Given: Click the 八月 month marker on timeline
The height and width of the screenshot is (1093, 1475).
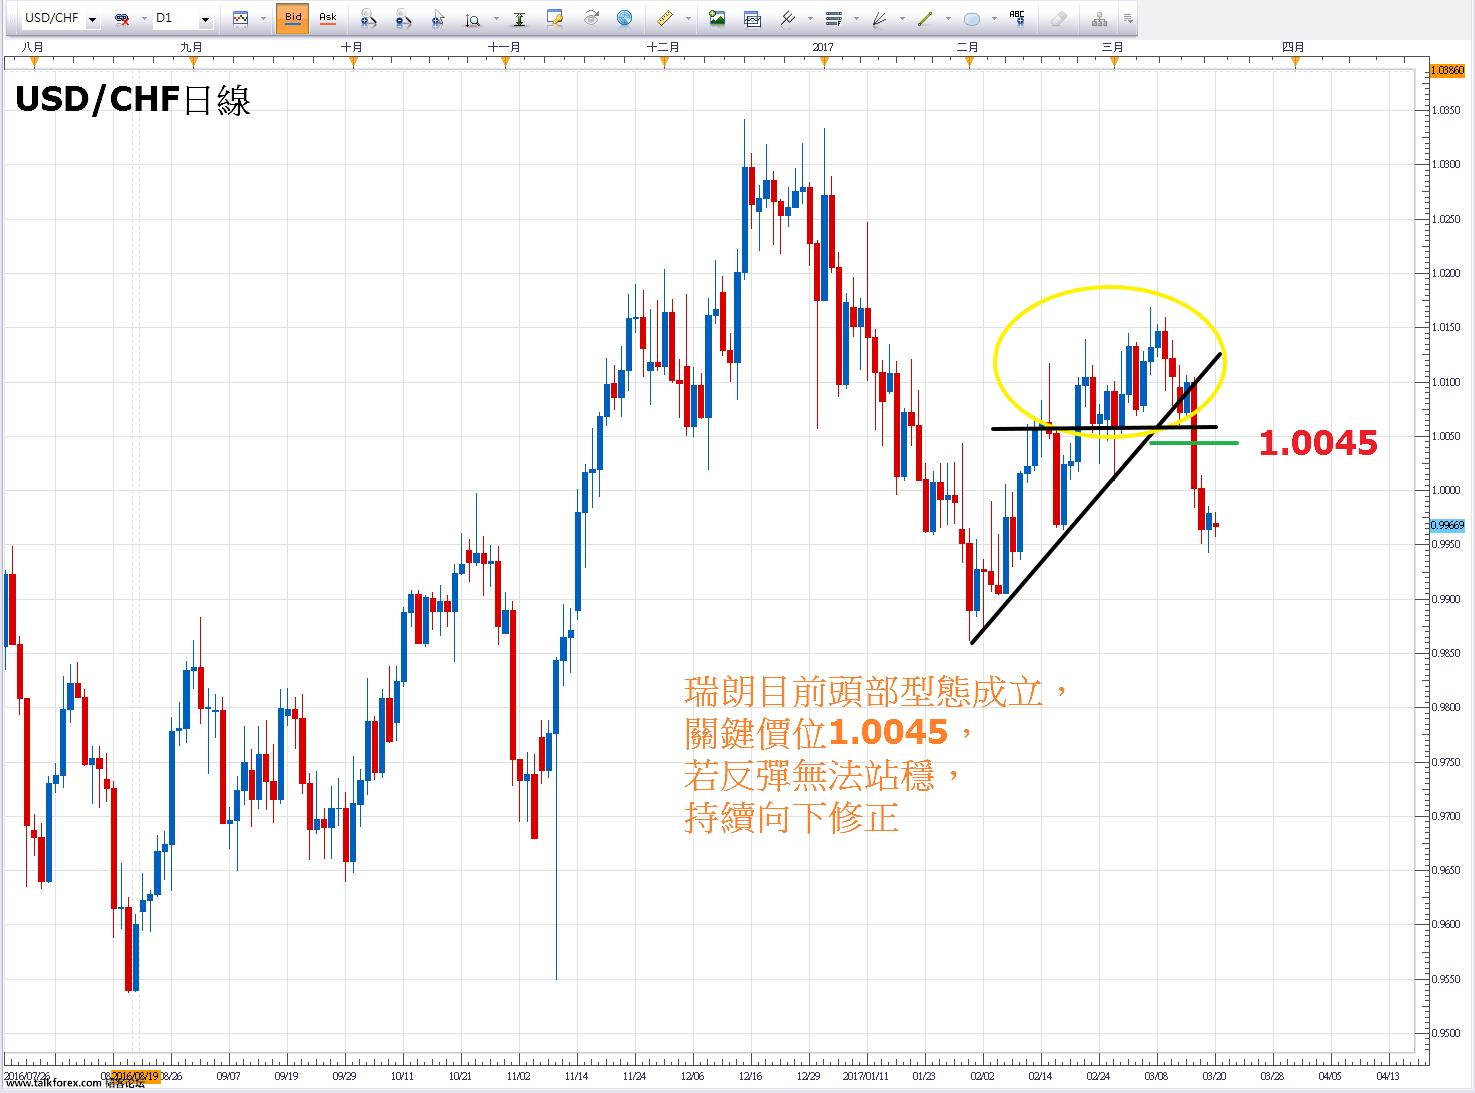Looking at the screenshot, I should (32, 47).
